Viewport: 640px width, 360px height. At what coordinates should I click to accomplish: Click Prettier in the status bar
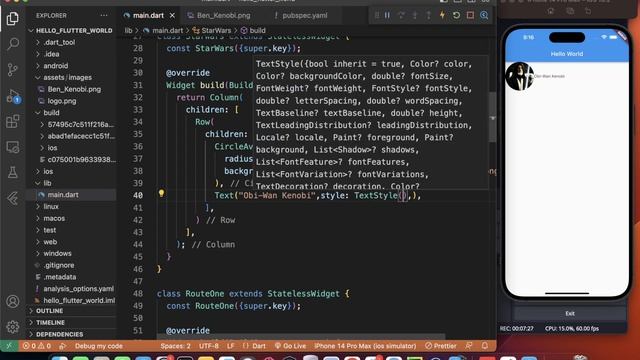click(x=441, y=346)
